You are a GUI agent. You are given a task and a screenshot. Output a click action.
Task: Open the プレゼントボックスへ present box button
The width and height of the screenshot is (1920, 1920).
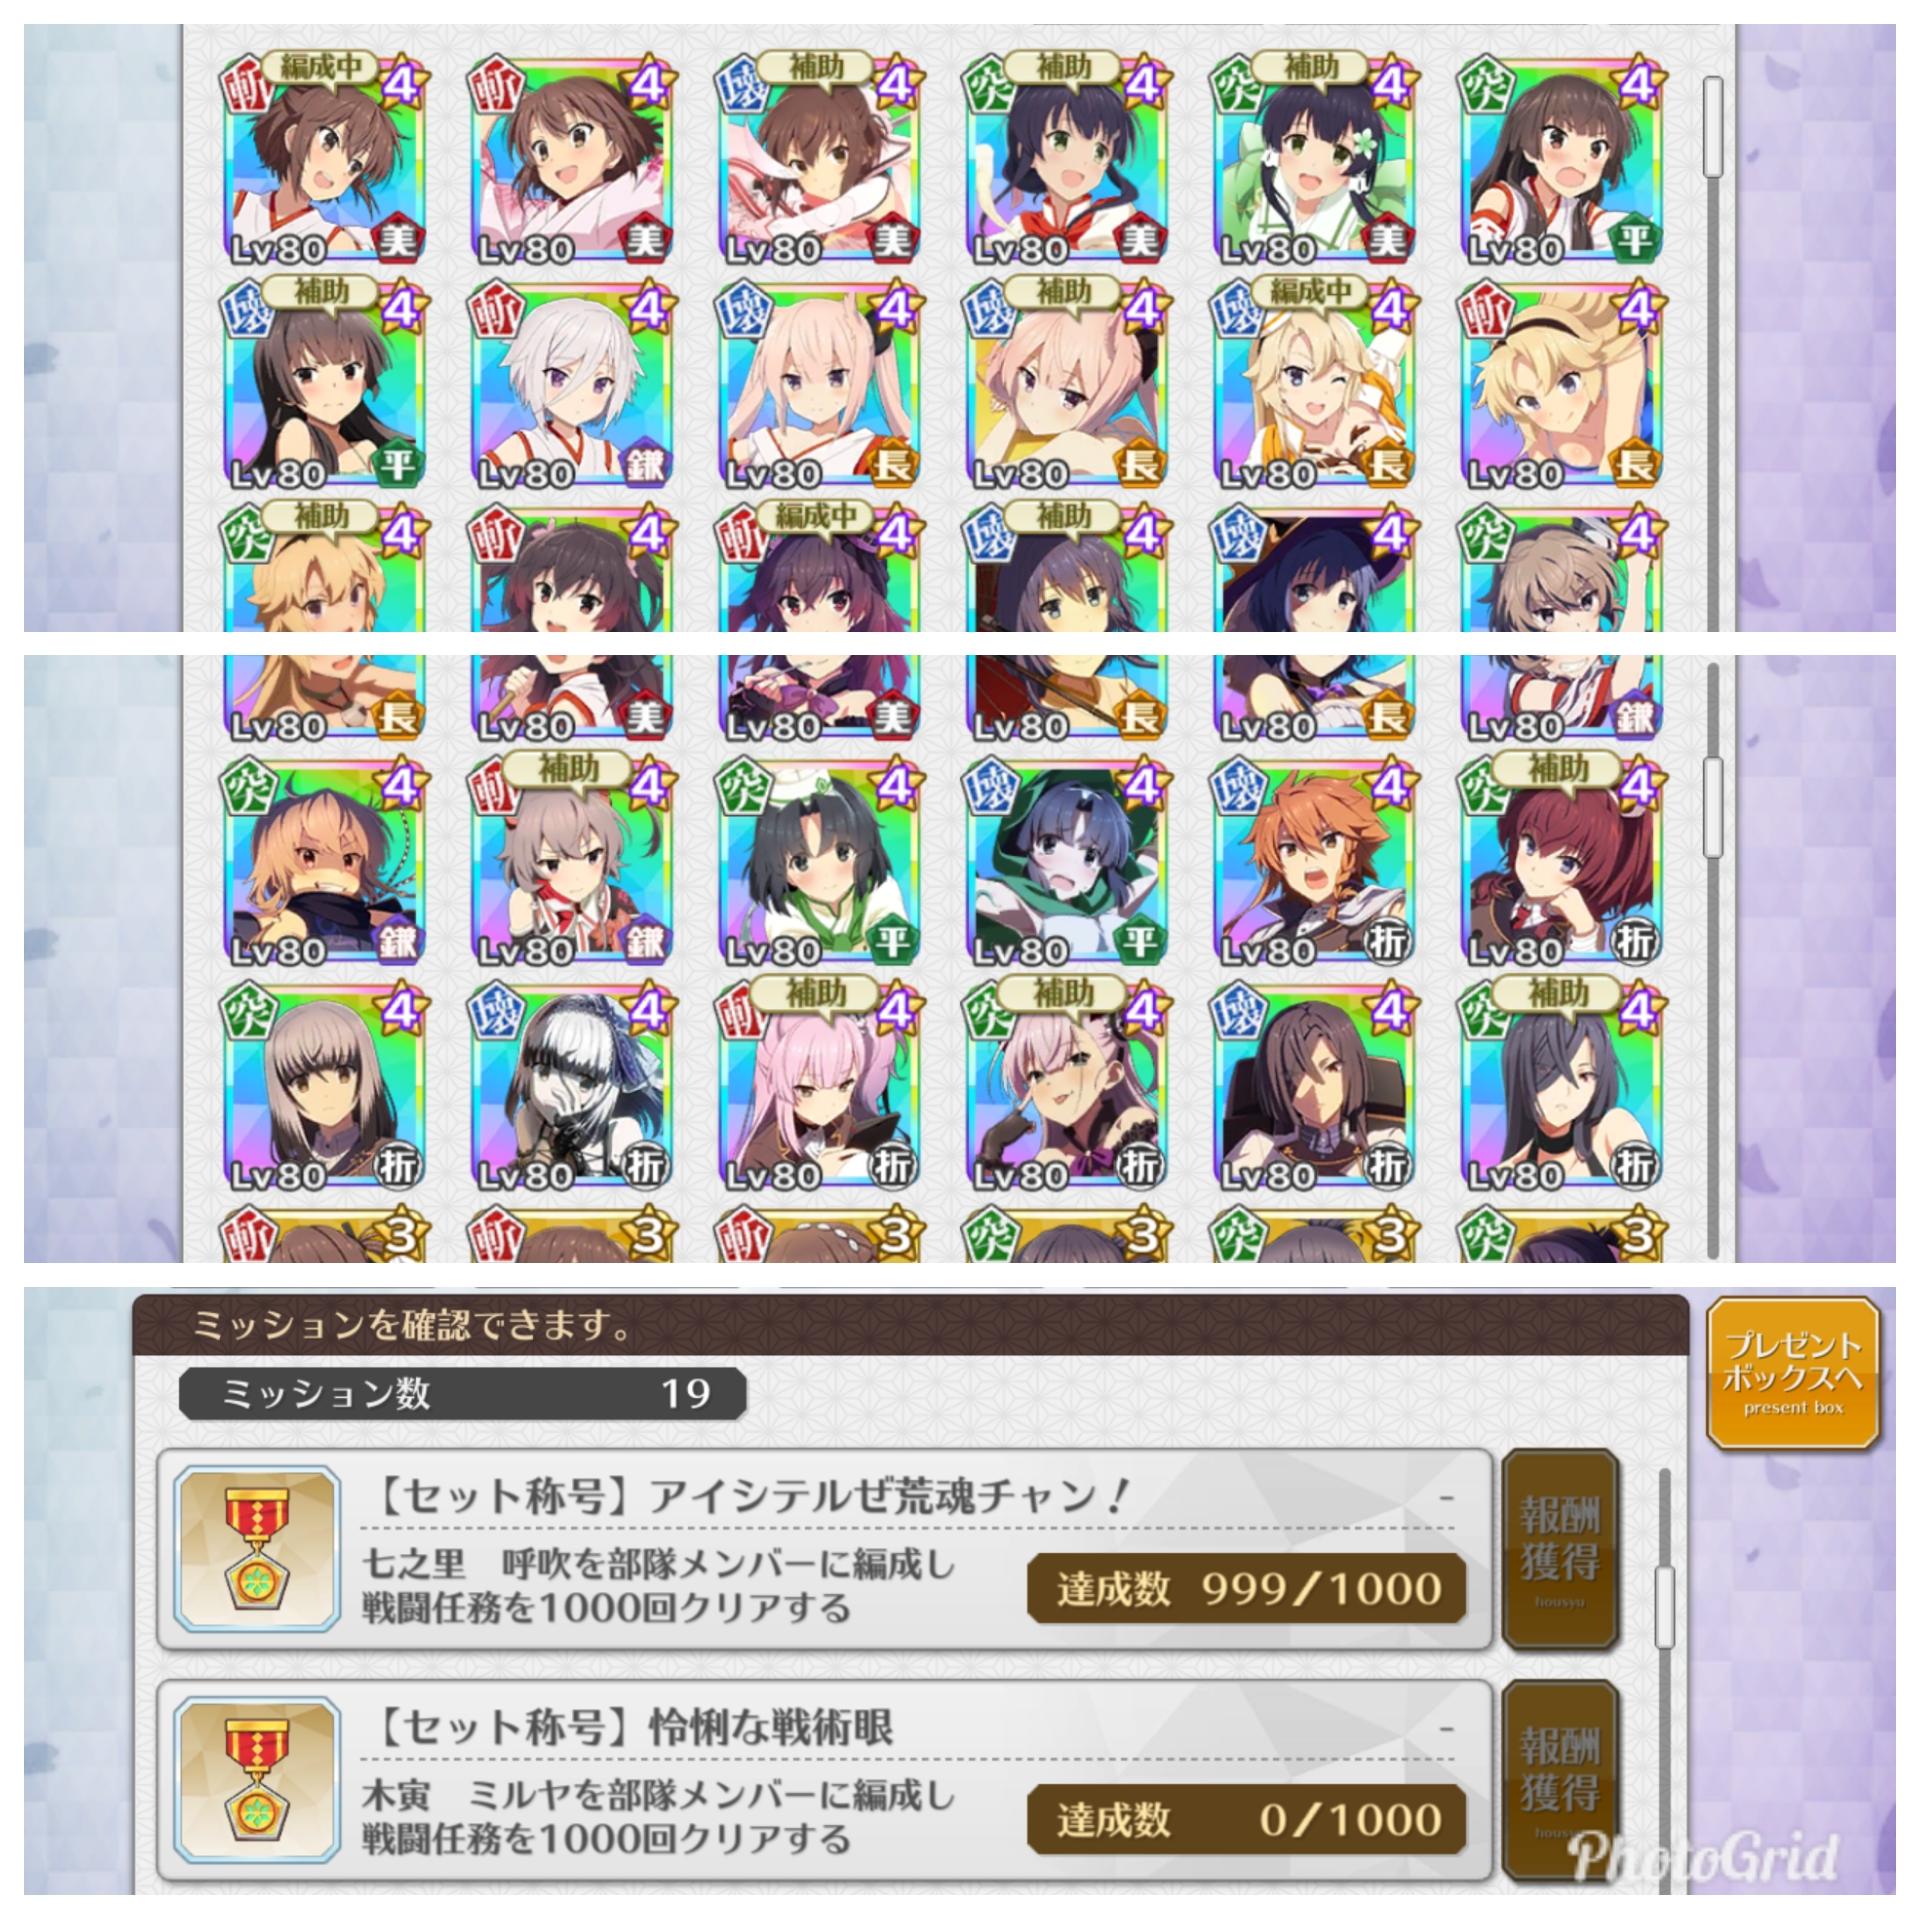pos(1793,1373)
